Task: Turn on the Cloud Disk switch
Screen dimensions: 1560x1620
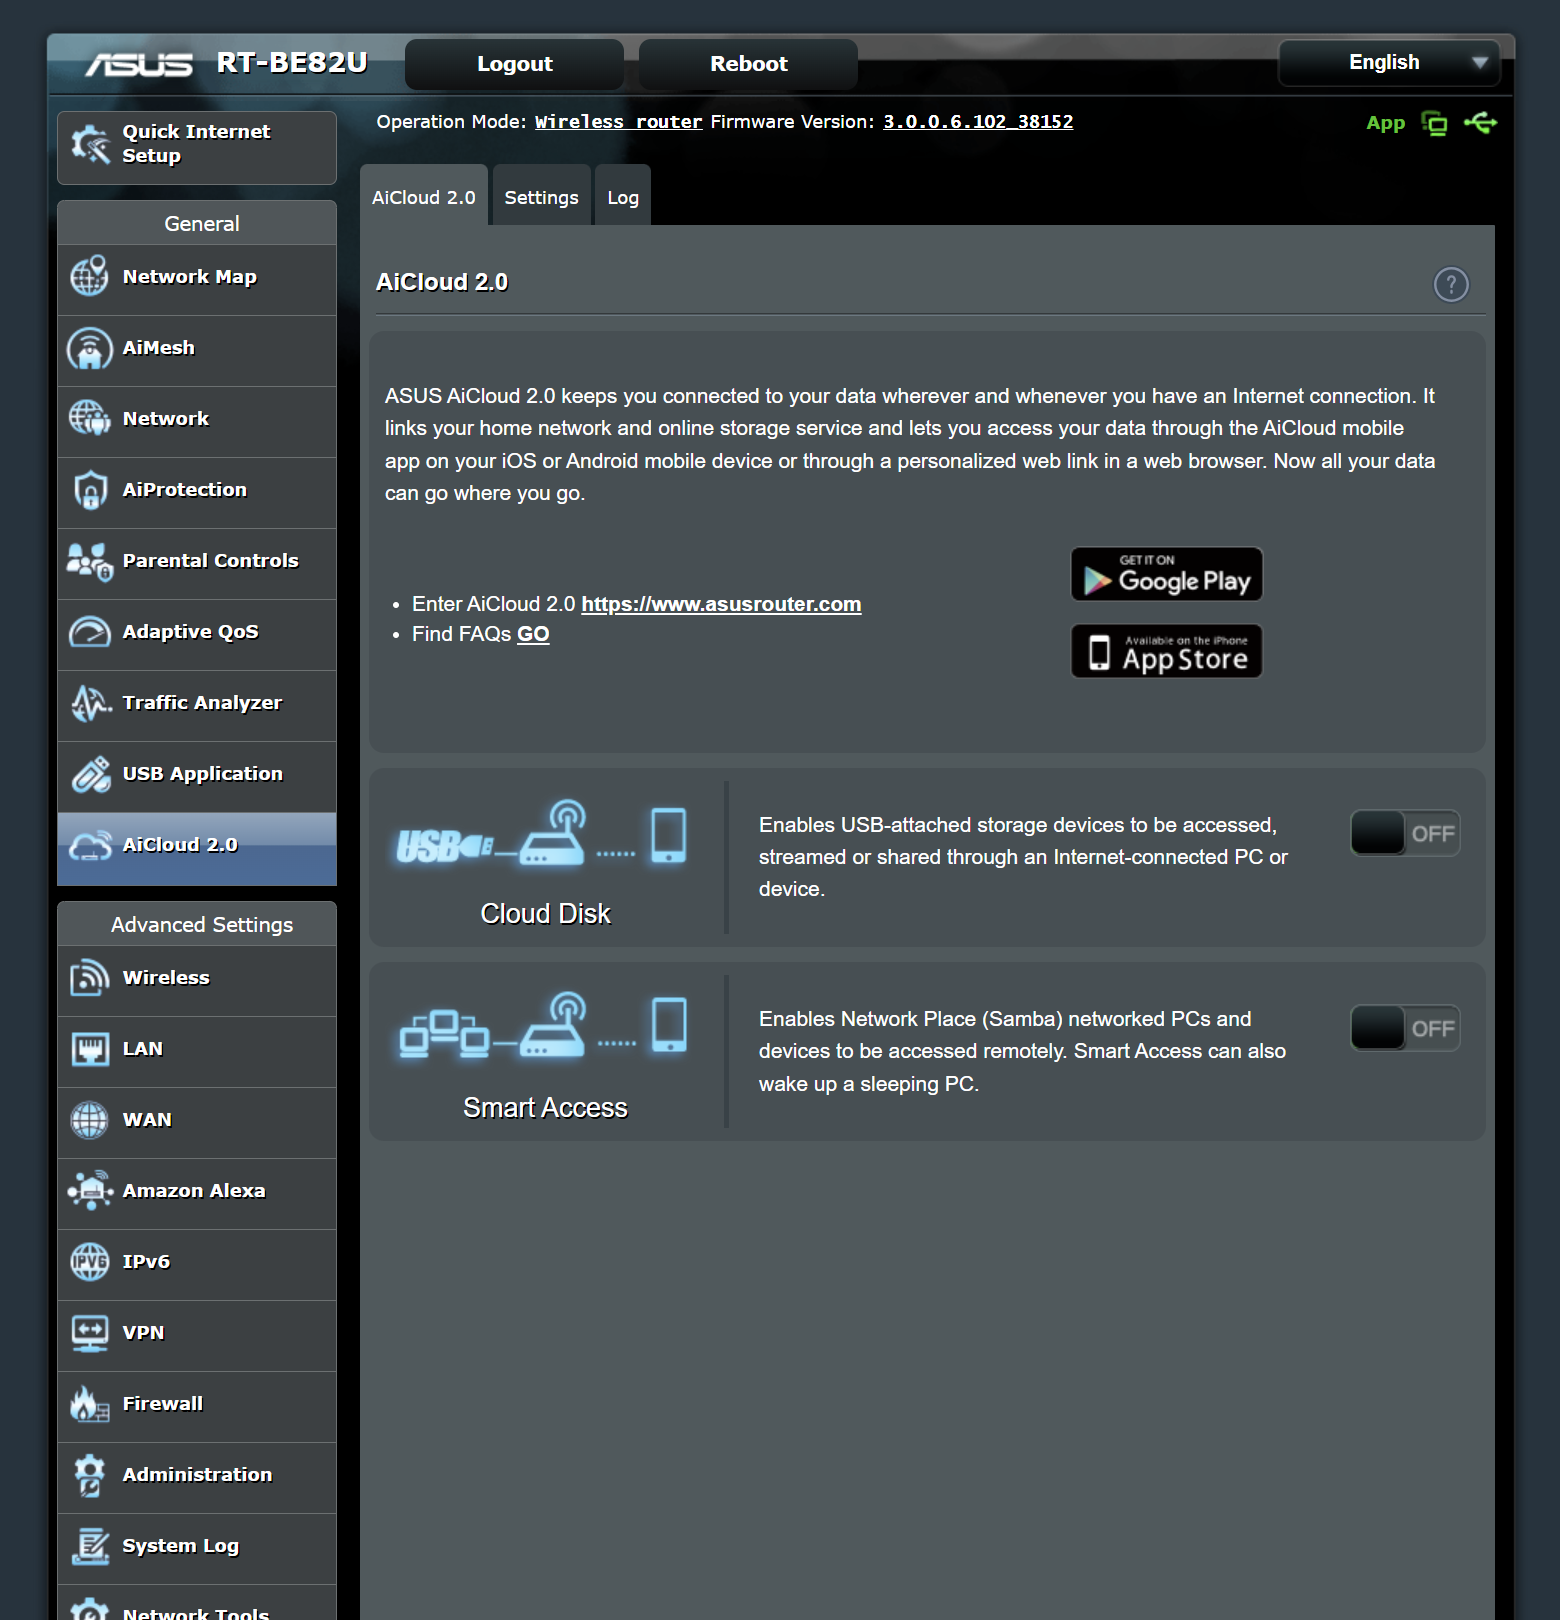Action: pyautogui.click(x=1405, y=833)
